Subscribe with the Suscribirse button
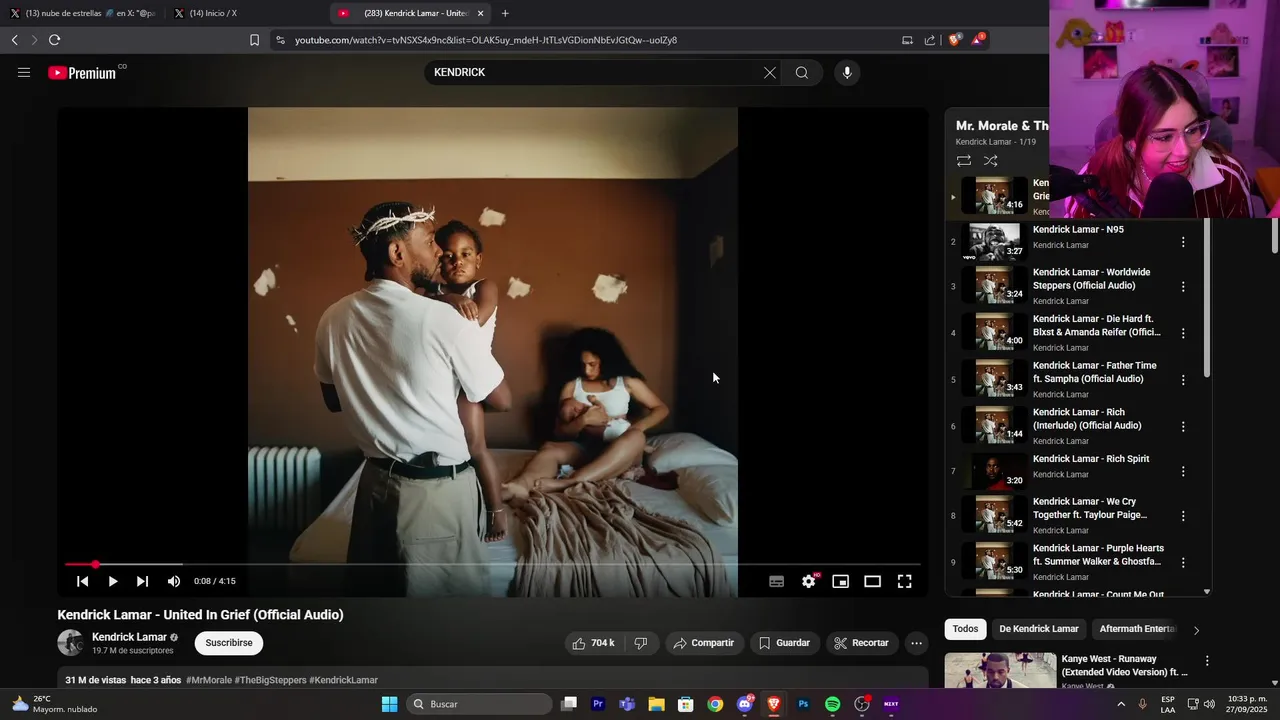Screen dimensions: 1280x720 [229, 643]
